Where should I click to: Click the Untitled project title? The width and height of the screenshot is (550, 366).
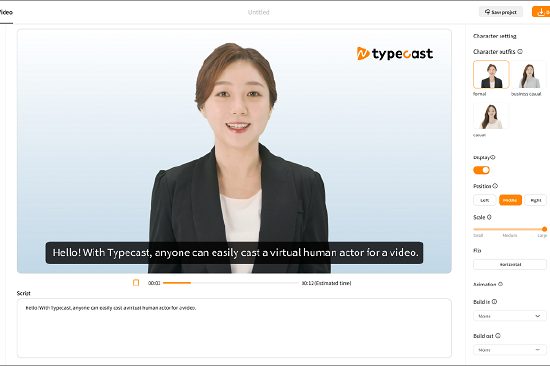coord(259,12)
